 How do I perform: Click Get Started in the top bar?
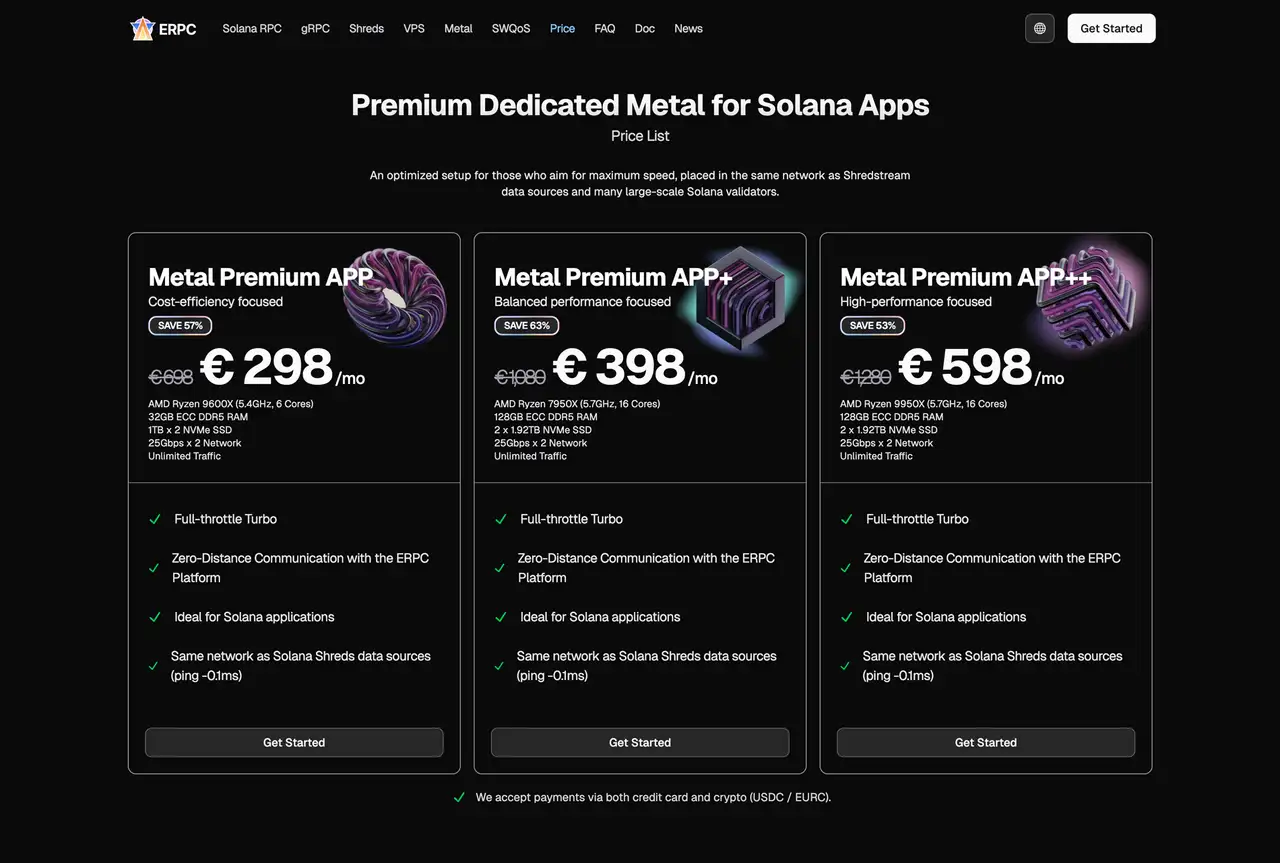point(1111,28)
